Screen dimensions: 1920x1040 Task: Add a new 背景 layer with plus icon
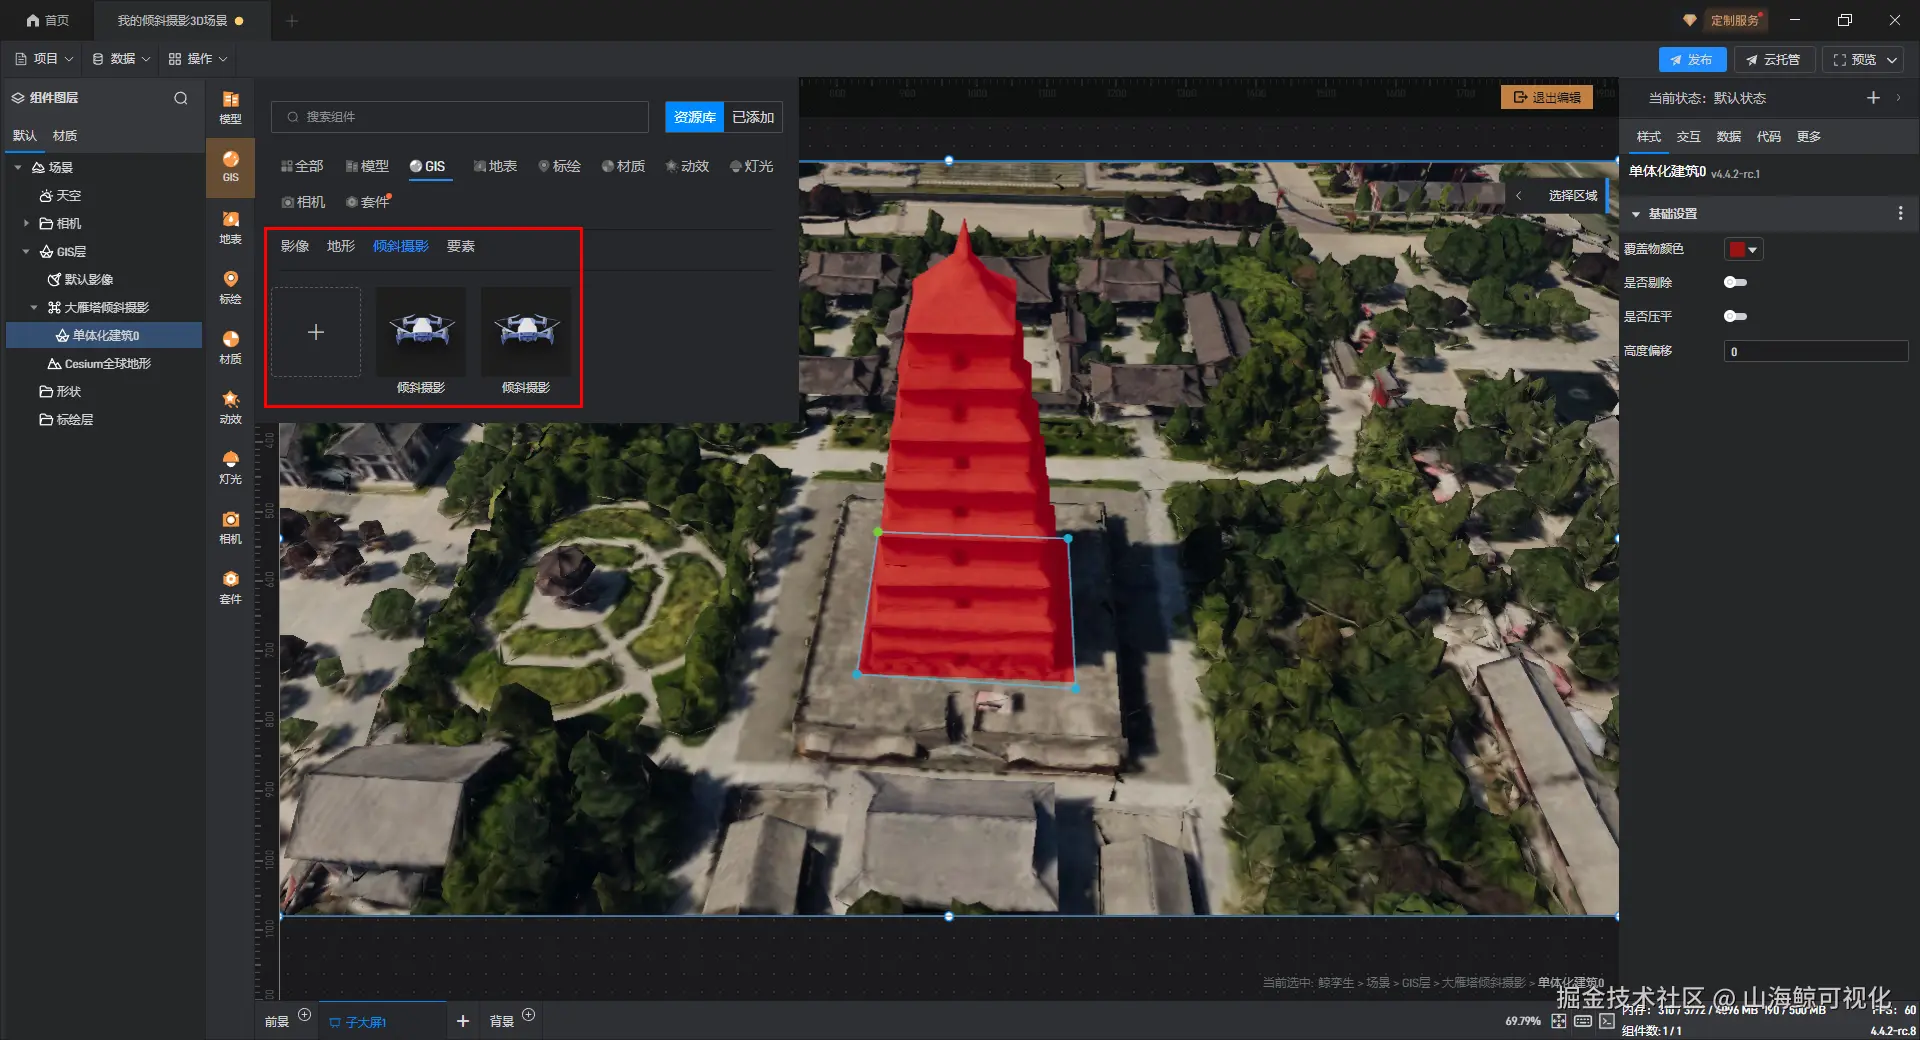529,1015
